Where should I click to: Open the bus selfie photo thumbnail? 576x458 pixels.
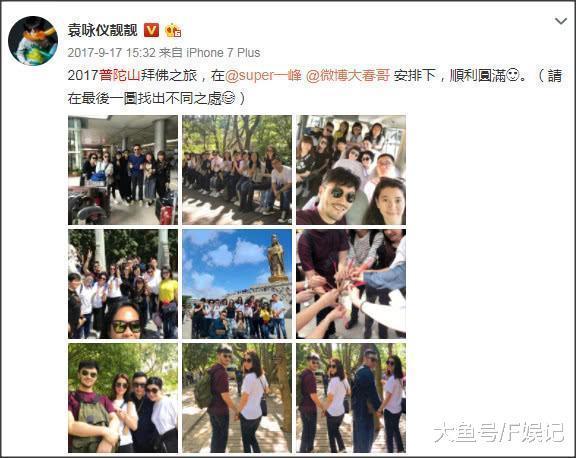tap(351, 170)
